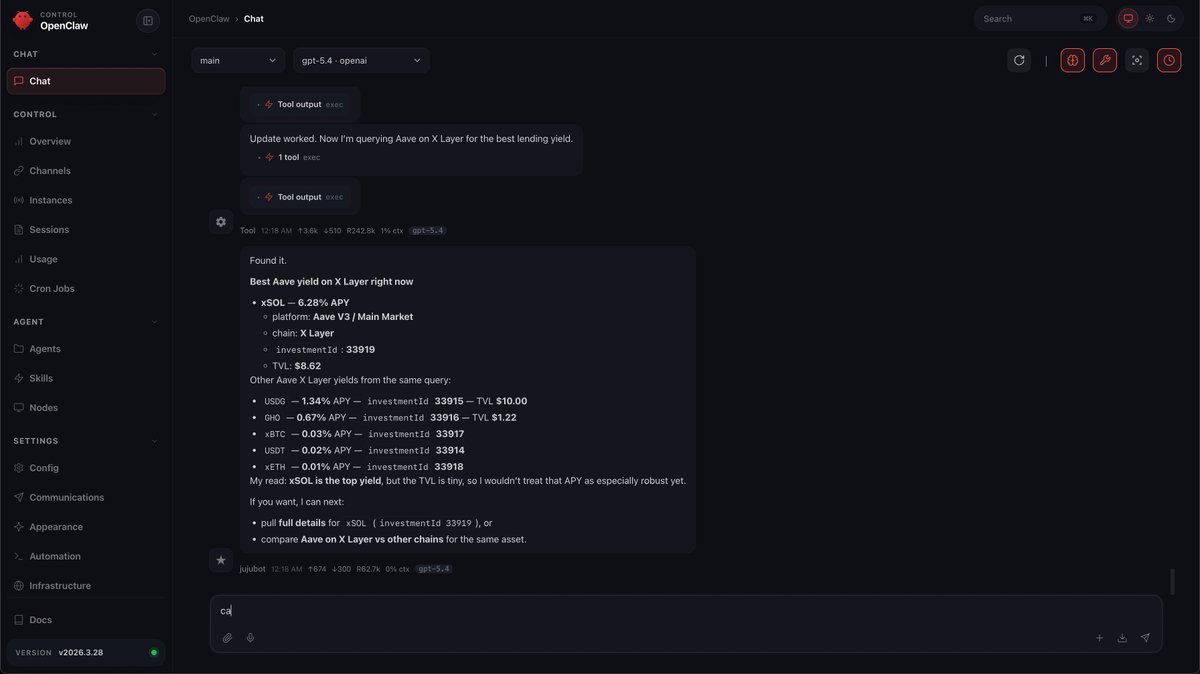Toggle the clock history icon

coord(1169,60)
